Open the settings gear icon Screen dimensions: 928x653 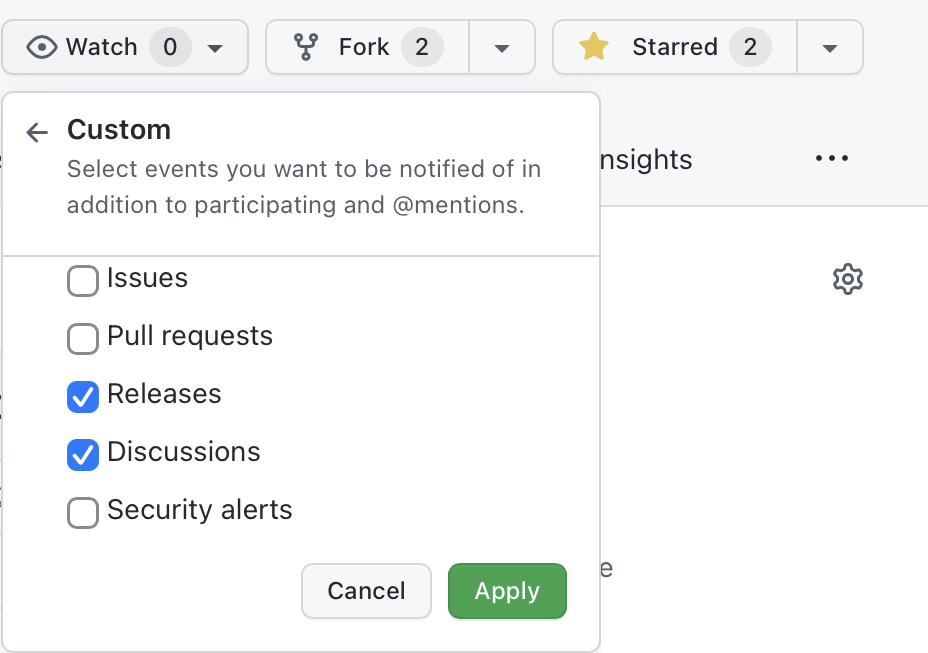[x=848, y=279]
